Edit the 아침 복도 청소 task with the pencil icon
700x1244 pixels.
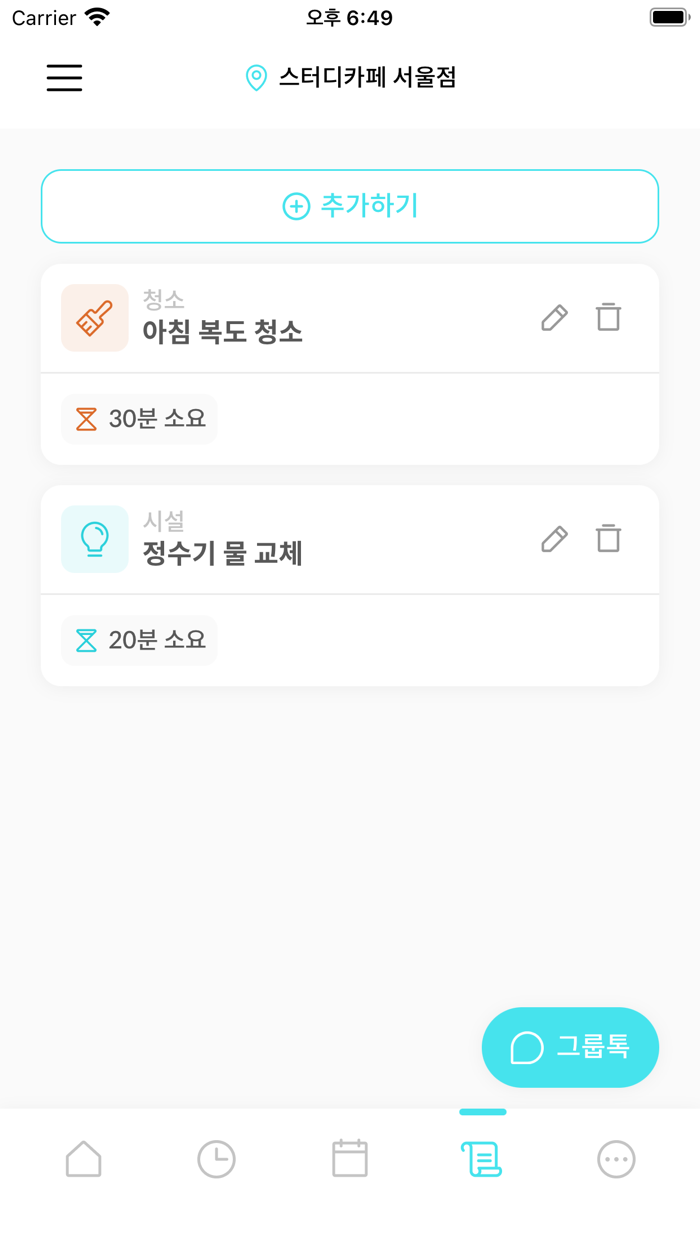tap(554, 317)
